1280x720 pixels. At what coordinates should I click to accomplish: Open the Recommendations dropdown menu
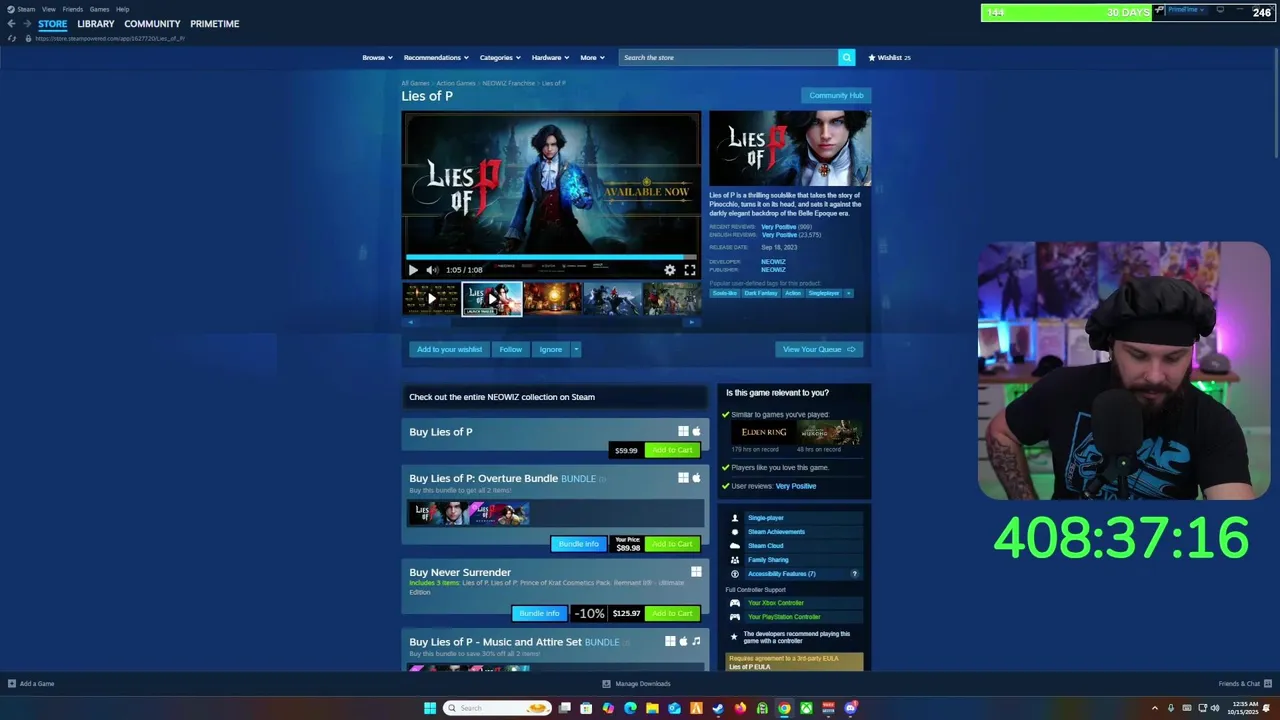[x=436, y=58]
